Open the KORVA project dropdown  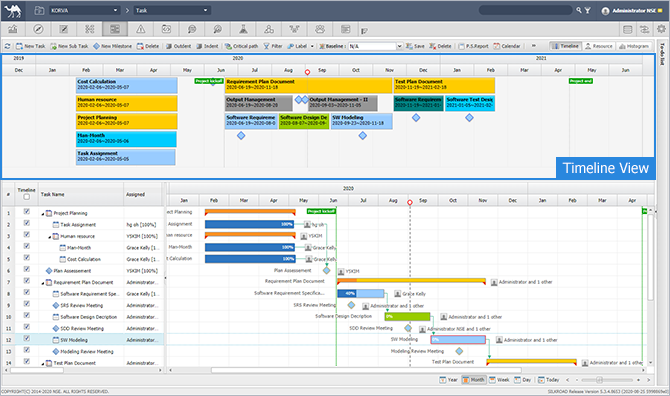click(x=84, y=10)
